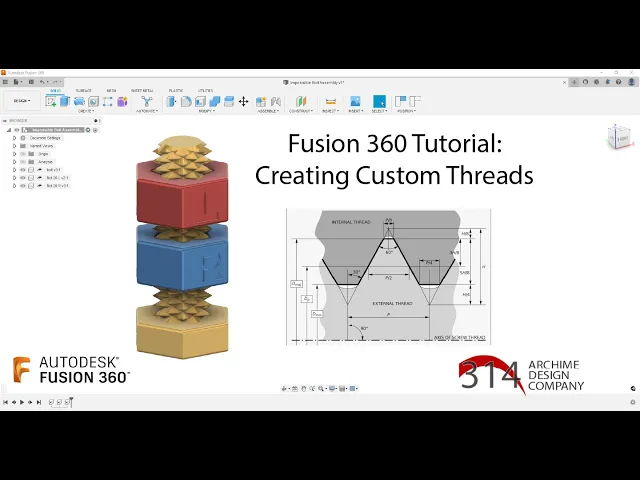Toggle visibility of the Origin folder
Image resolution: width=640 pixels, height=480 pixels.
pyautogui.click(x=23, y=154)
